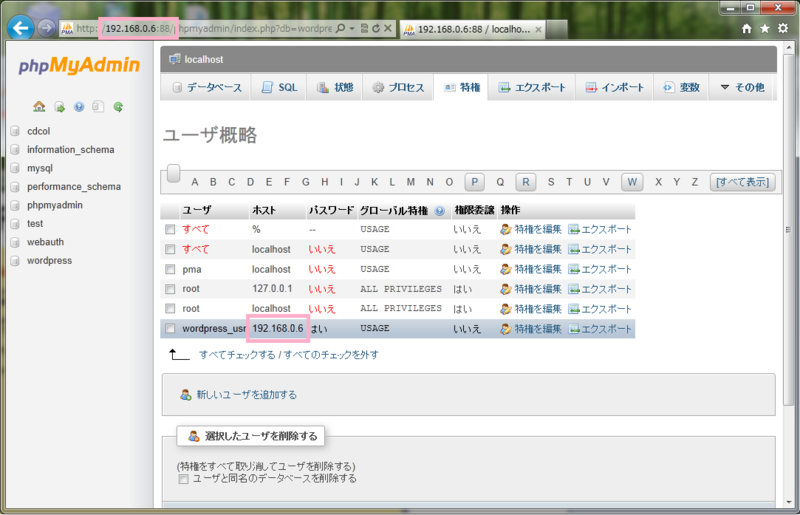Open the phpMyAdmin home icon
This screenshot has height=515, width=800.
[x=39, y=107]
